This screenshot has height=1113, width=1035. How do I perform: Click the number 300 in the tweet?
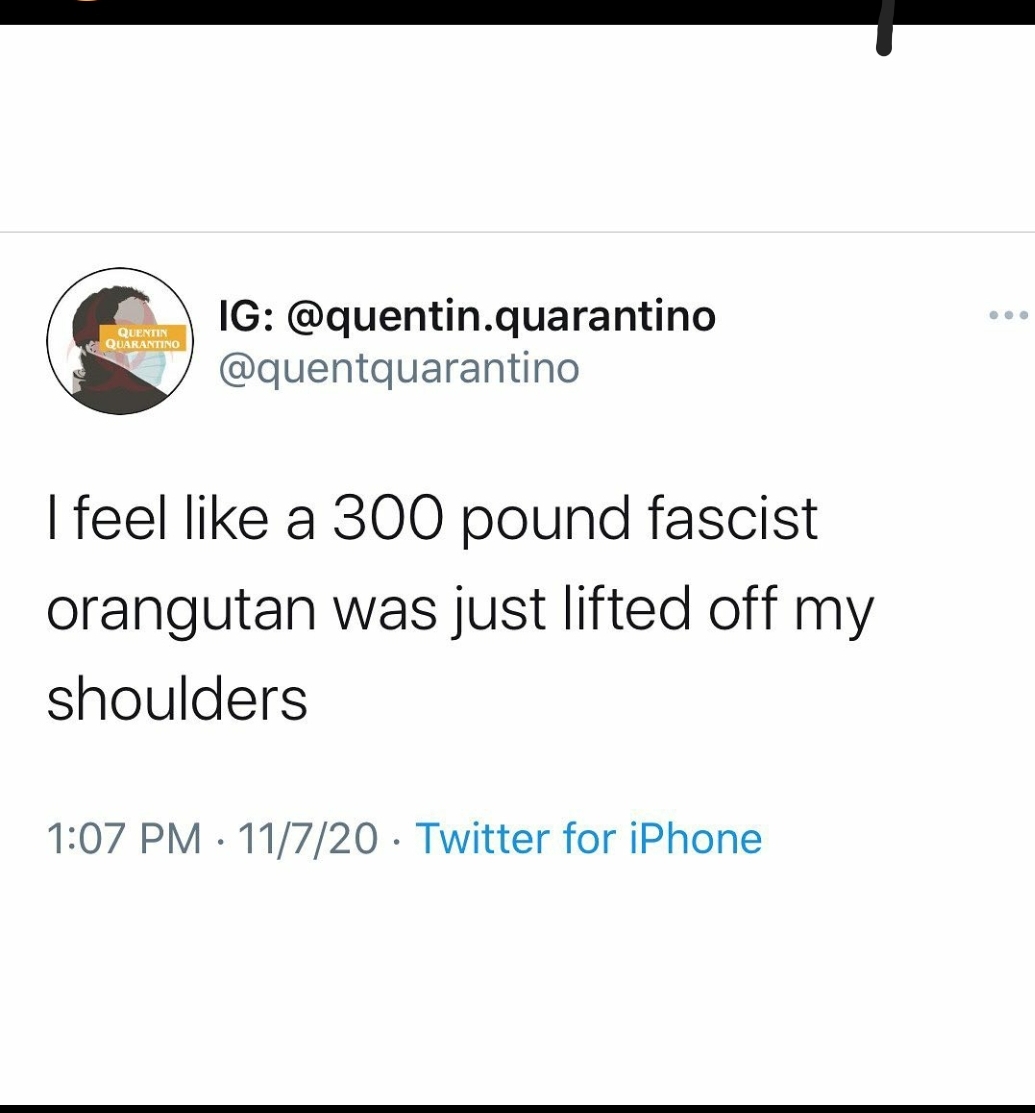tap(388, 518)
